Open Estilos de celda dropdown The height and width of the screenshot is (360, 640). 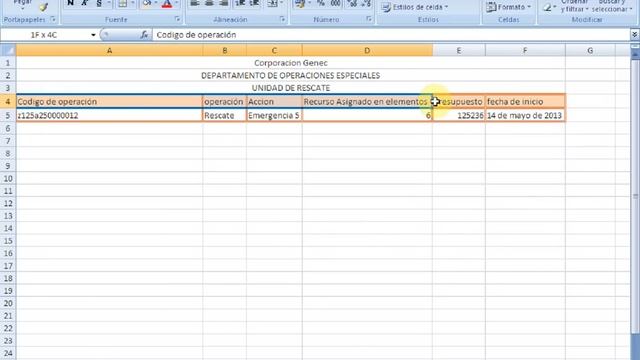pyautogui.click(x=415, y=7)
